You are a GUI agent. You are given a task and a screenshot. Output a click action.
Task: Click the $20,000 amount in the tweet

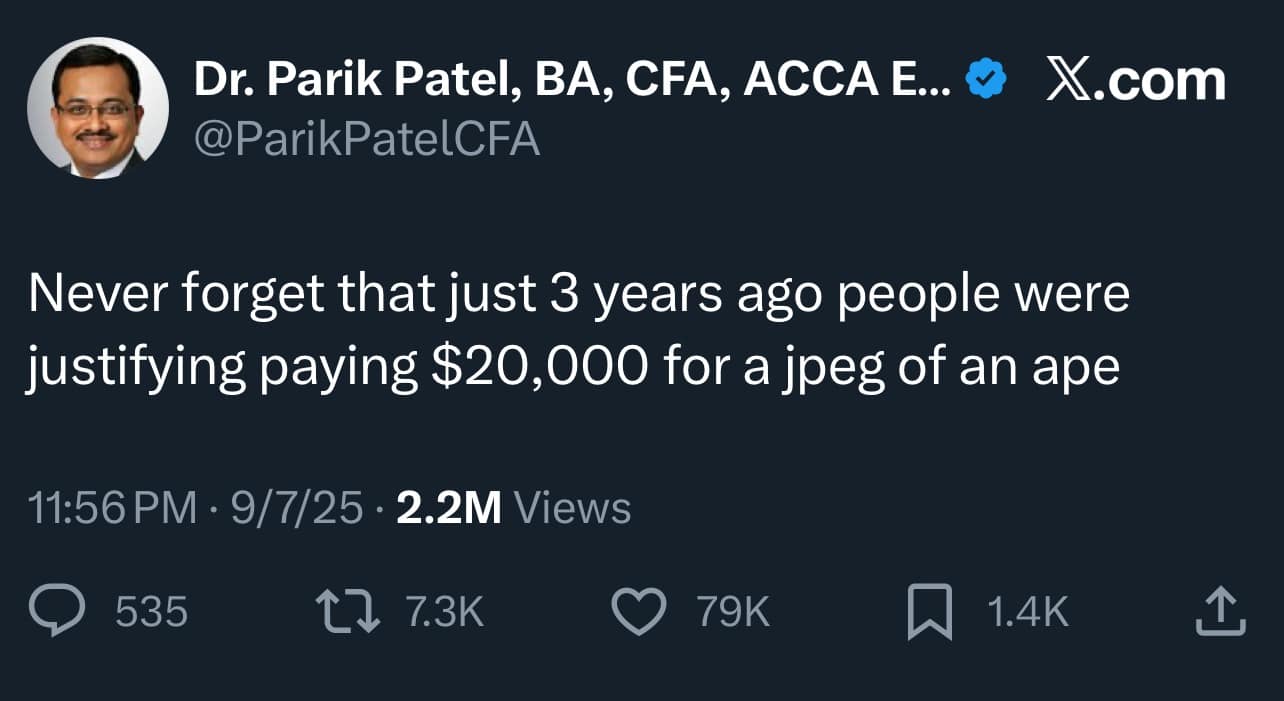pos(538,368)
